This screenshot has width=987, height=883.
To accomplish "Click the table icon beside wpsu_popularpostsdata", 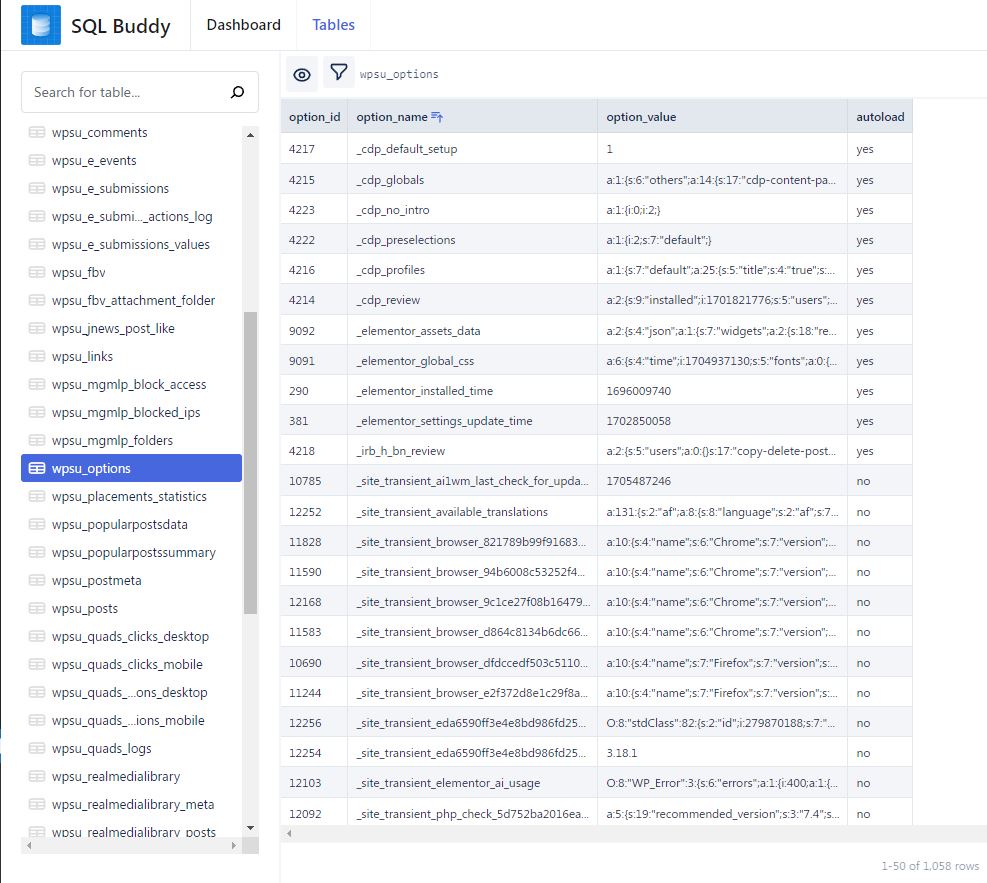I will pyautogui.click(x=37, y=524).
